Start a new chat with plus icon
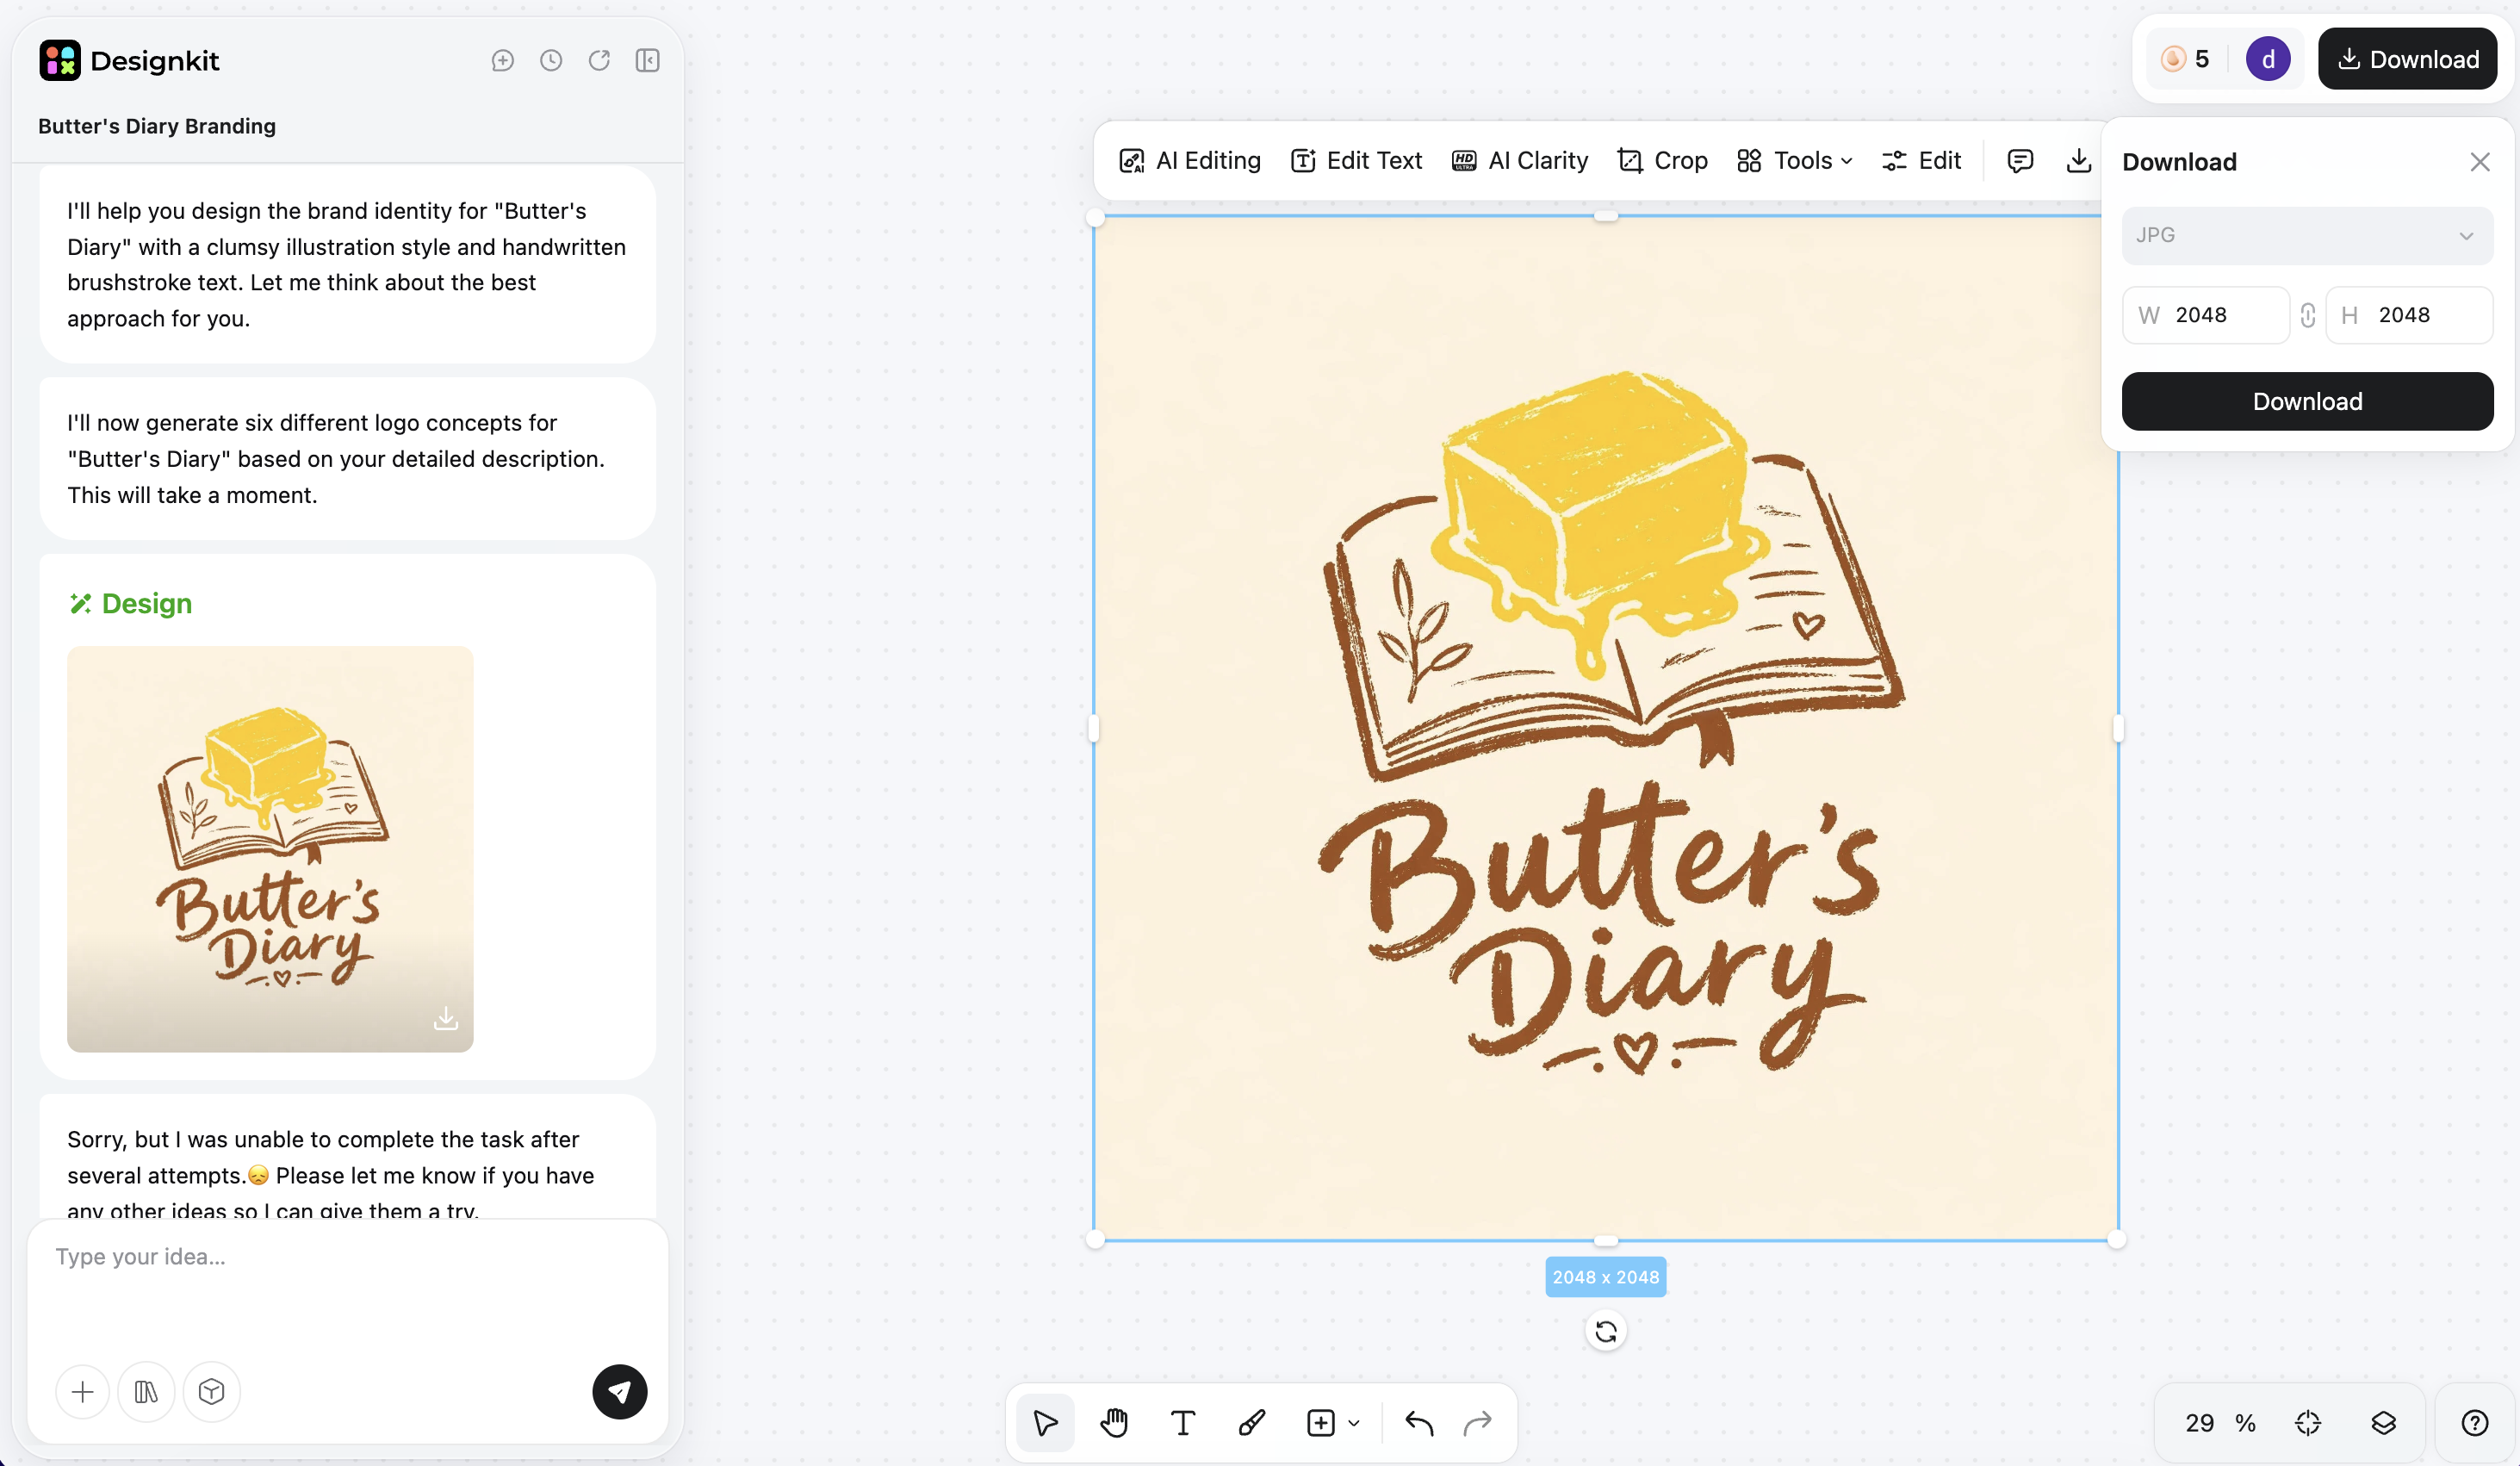 point(503,60)
